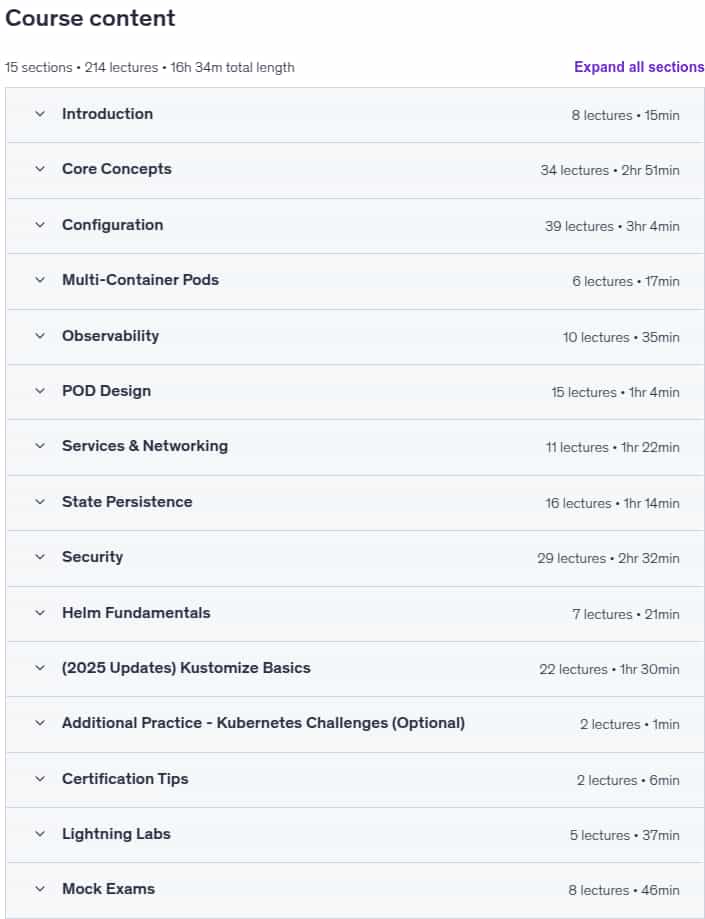Click Expand all sections link
Image resolution: width=705 pixels, height=919 pixels.
pos(639,67)
